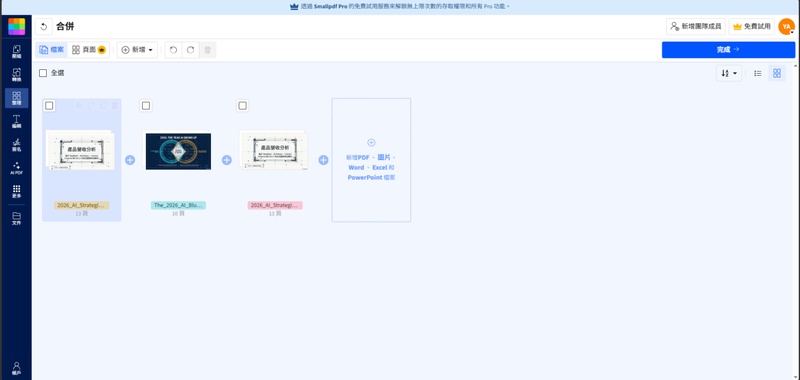Open the Edit (編輯) tool in sidebar
The height and width of the screenshot is (380, 800).
(16, 121)
